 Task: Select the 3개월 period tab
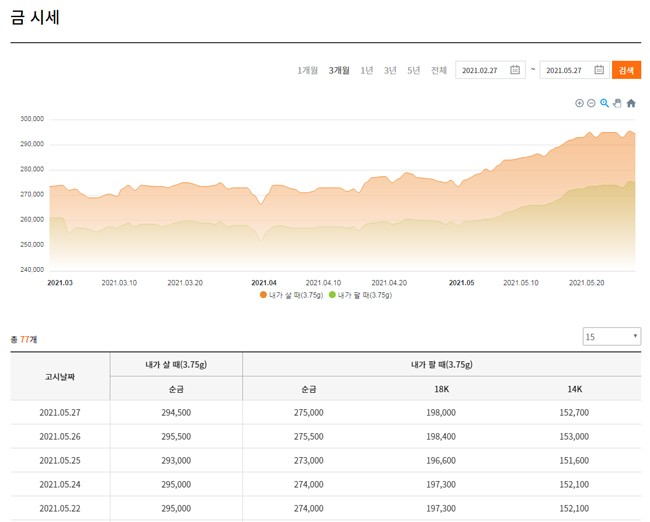339,70
